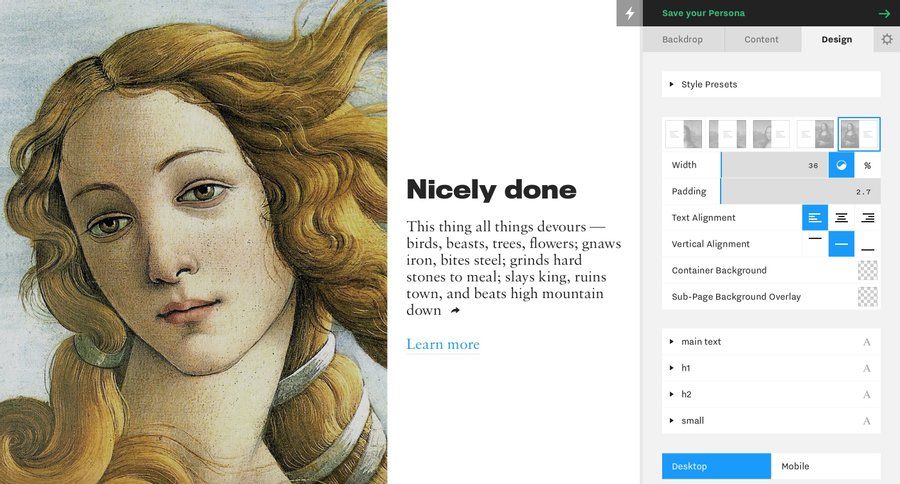Select the middle vertical alignment option
Viewport: 900px width, 484px height.
click(x=842, y=244)
